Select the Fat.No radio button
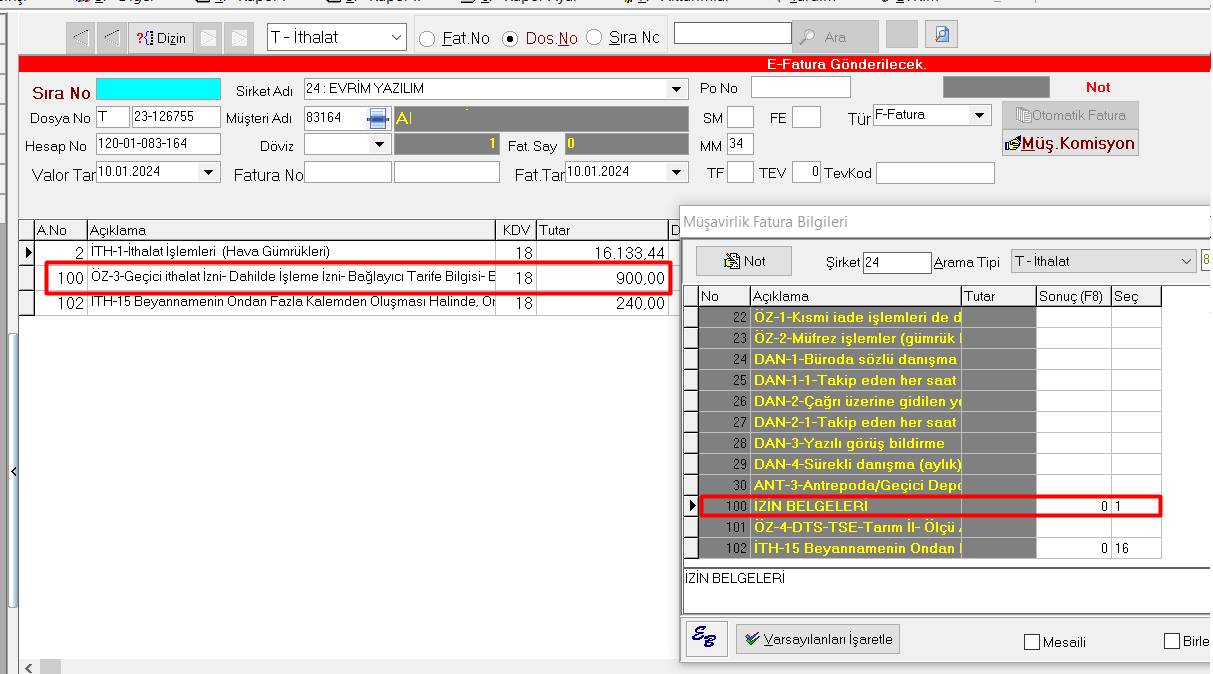Viewport: 1213px width, 674px height. point(427,39)
